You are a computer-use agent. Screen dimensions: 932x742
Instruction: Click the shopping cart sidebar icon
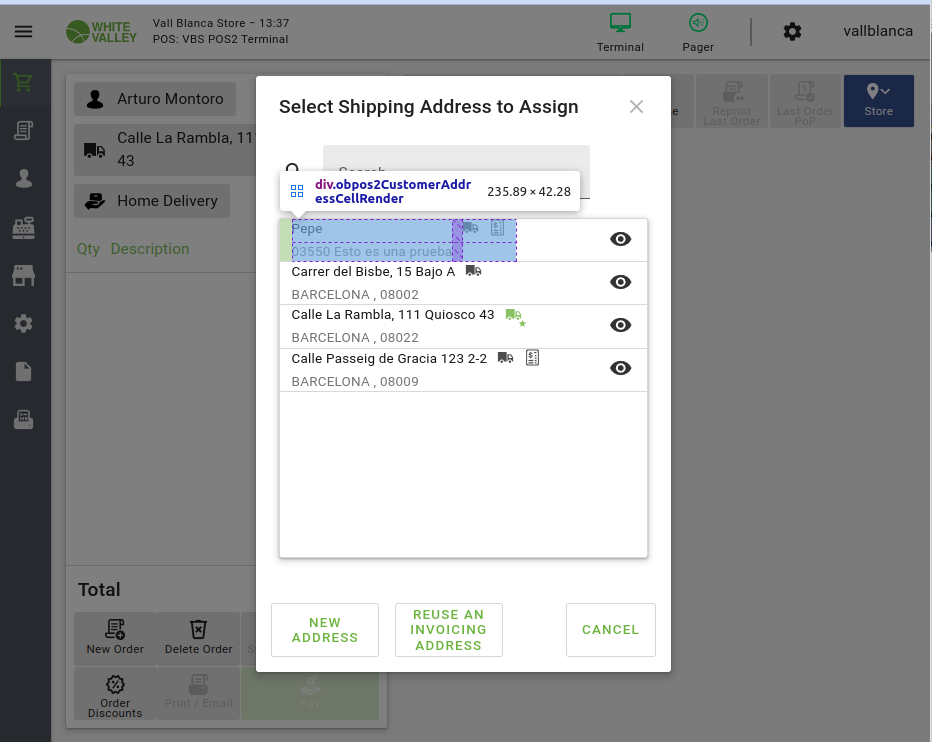pos(23,84)
